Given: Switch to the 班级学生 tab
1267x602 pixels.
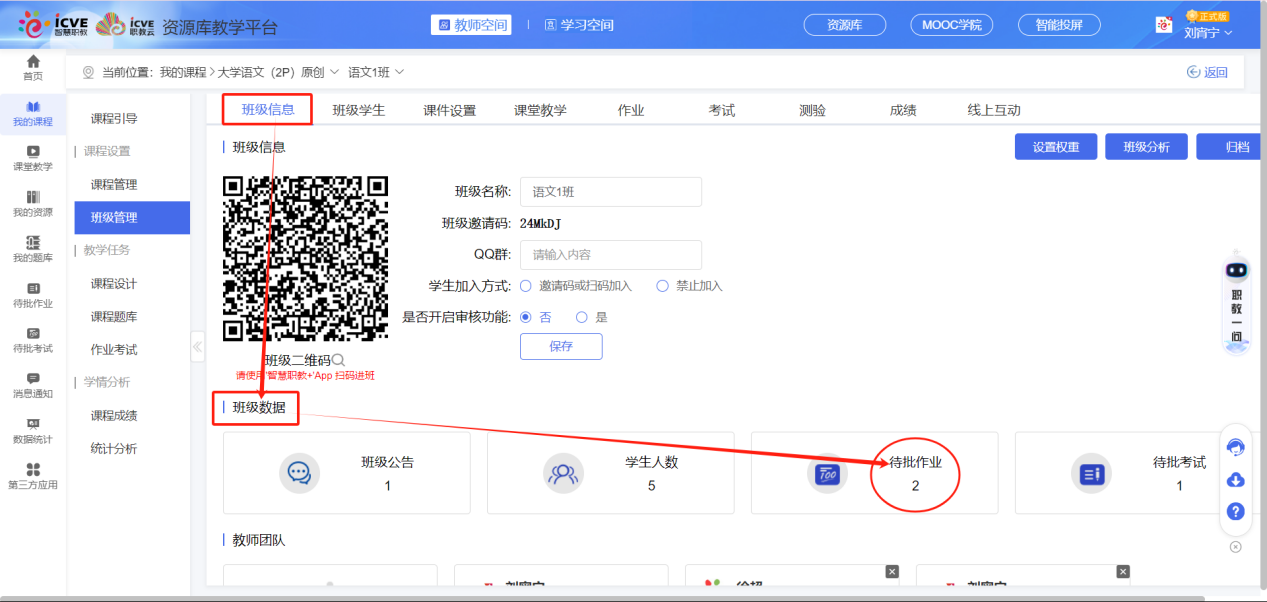Looking at the screenshot, I should (x=360, y=109).
